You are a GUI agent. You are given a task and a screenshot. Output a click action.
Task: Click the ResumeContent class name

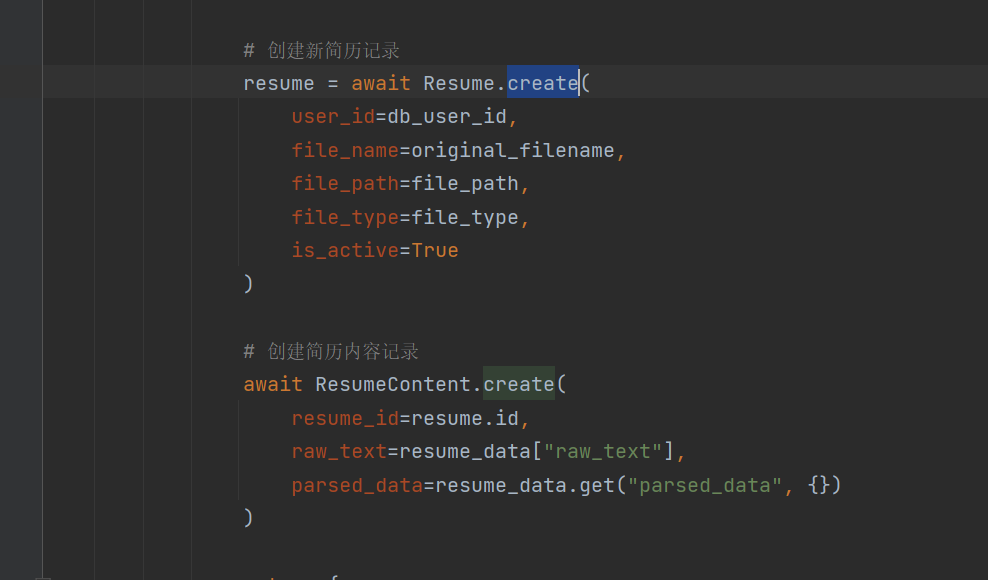(x=393, y=384)
